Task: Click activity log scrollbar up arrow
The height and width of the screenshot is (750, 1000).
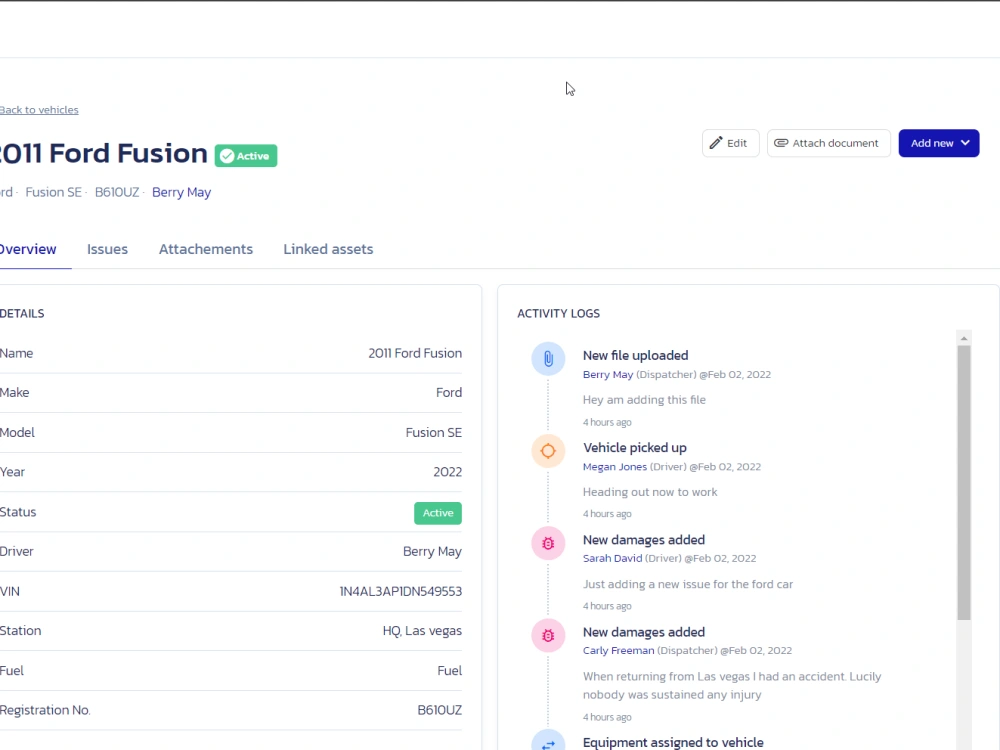Action: click(x=964, y=338)
